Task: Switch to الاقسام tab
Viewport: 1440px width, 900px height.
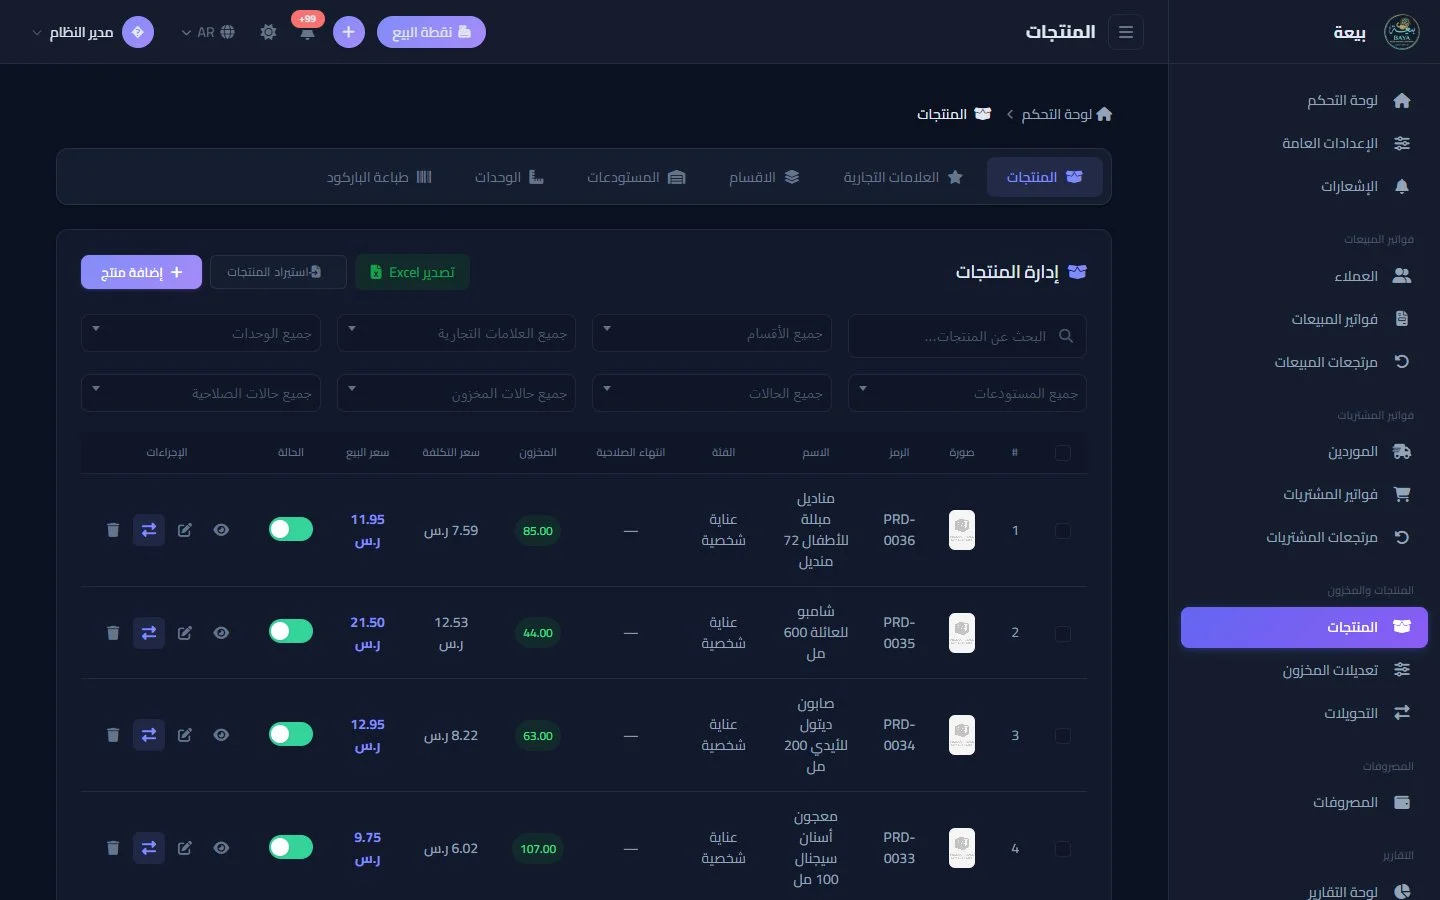Action: [764, 177]
